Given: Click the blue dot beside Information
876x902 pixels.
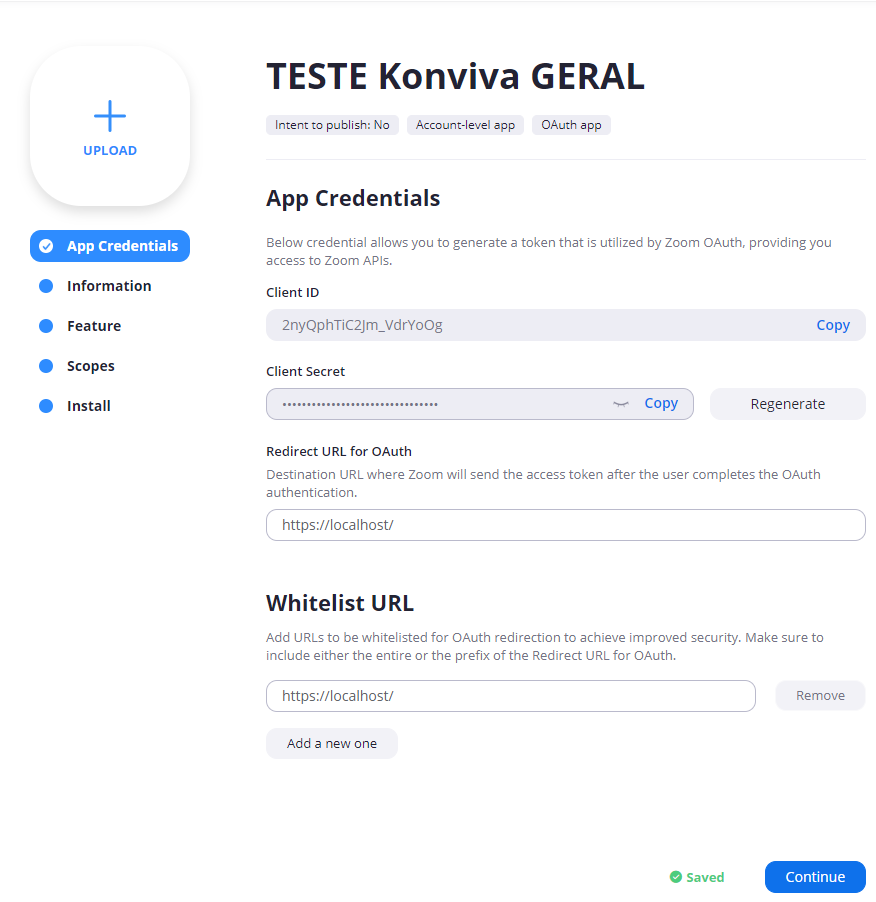Looking at the screenshot, I should (46, 286).
